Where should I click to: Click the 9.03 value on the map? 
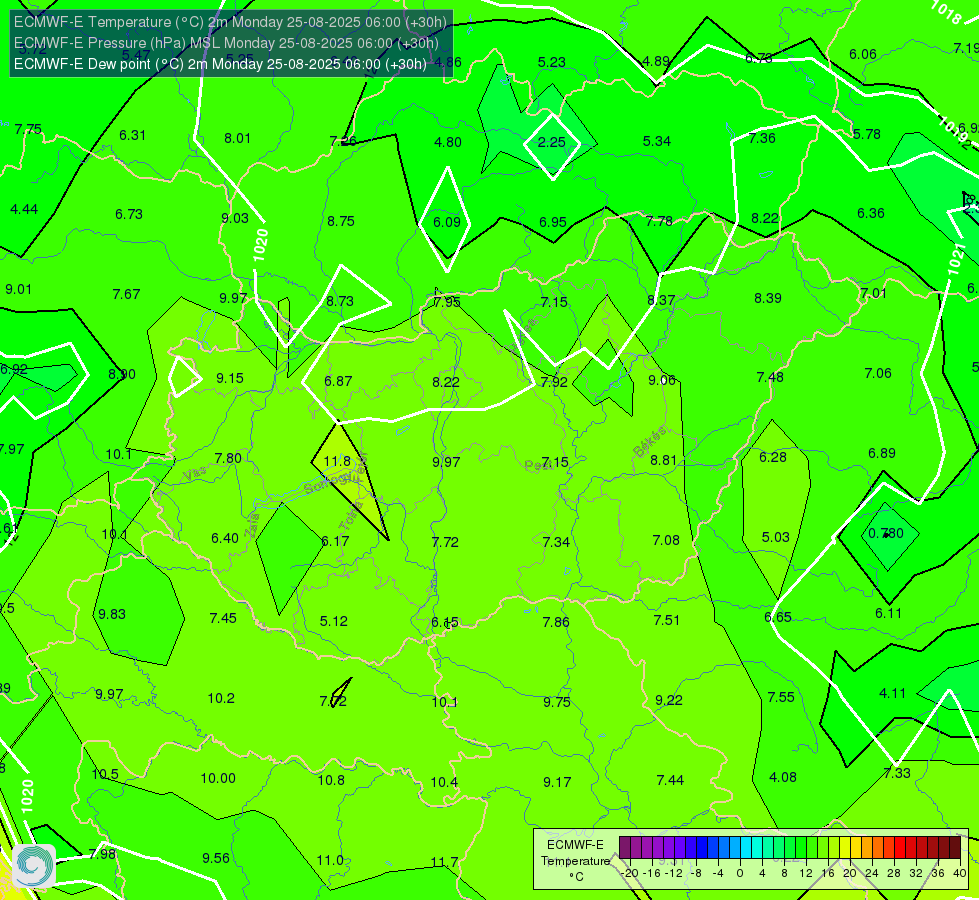[235, 219]
